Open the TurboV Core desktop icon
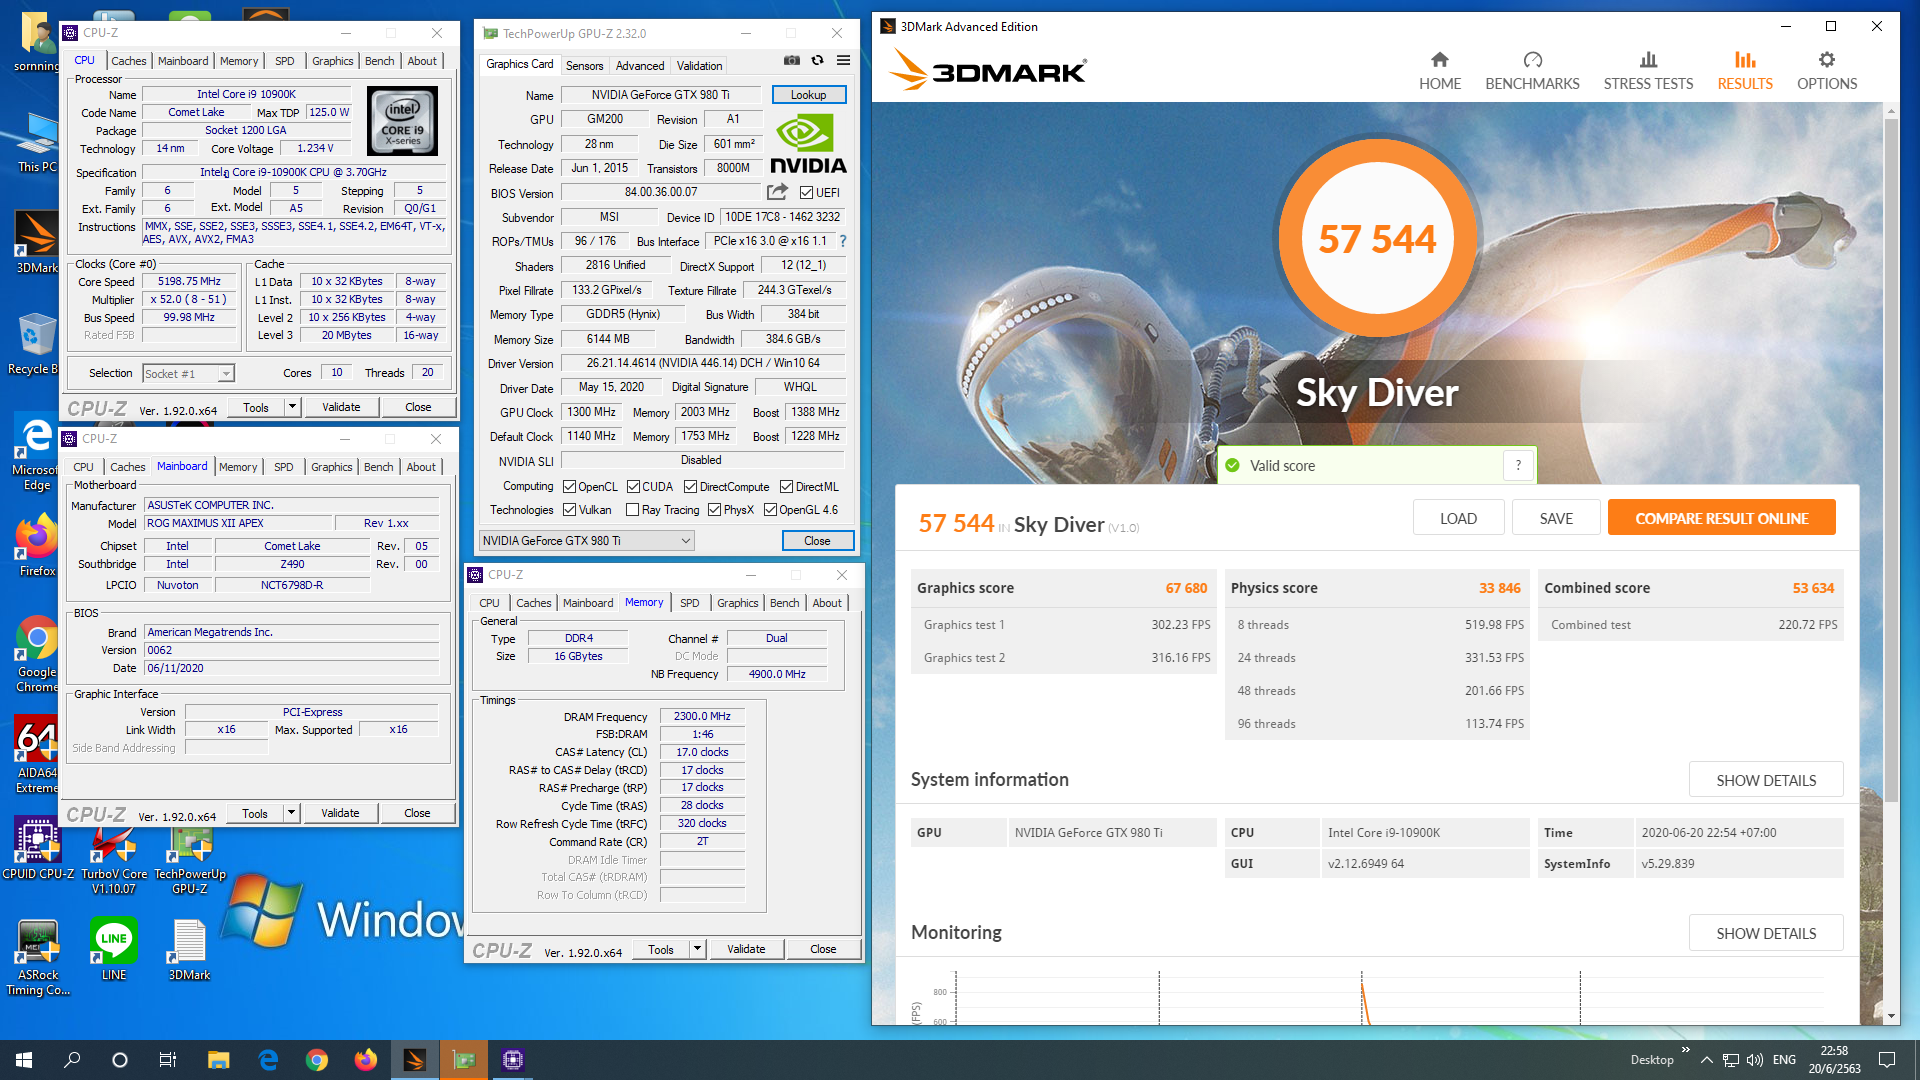Image resolution: width=1920 pixels, height=1080 pixels. point(114,856)
